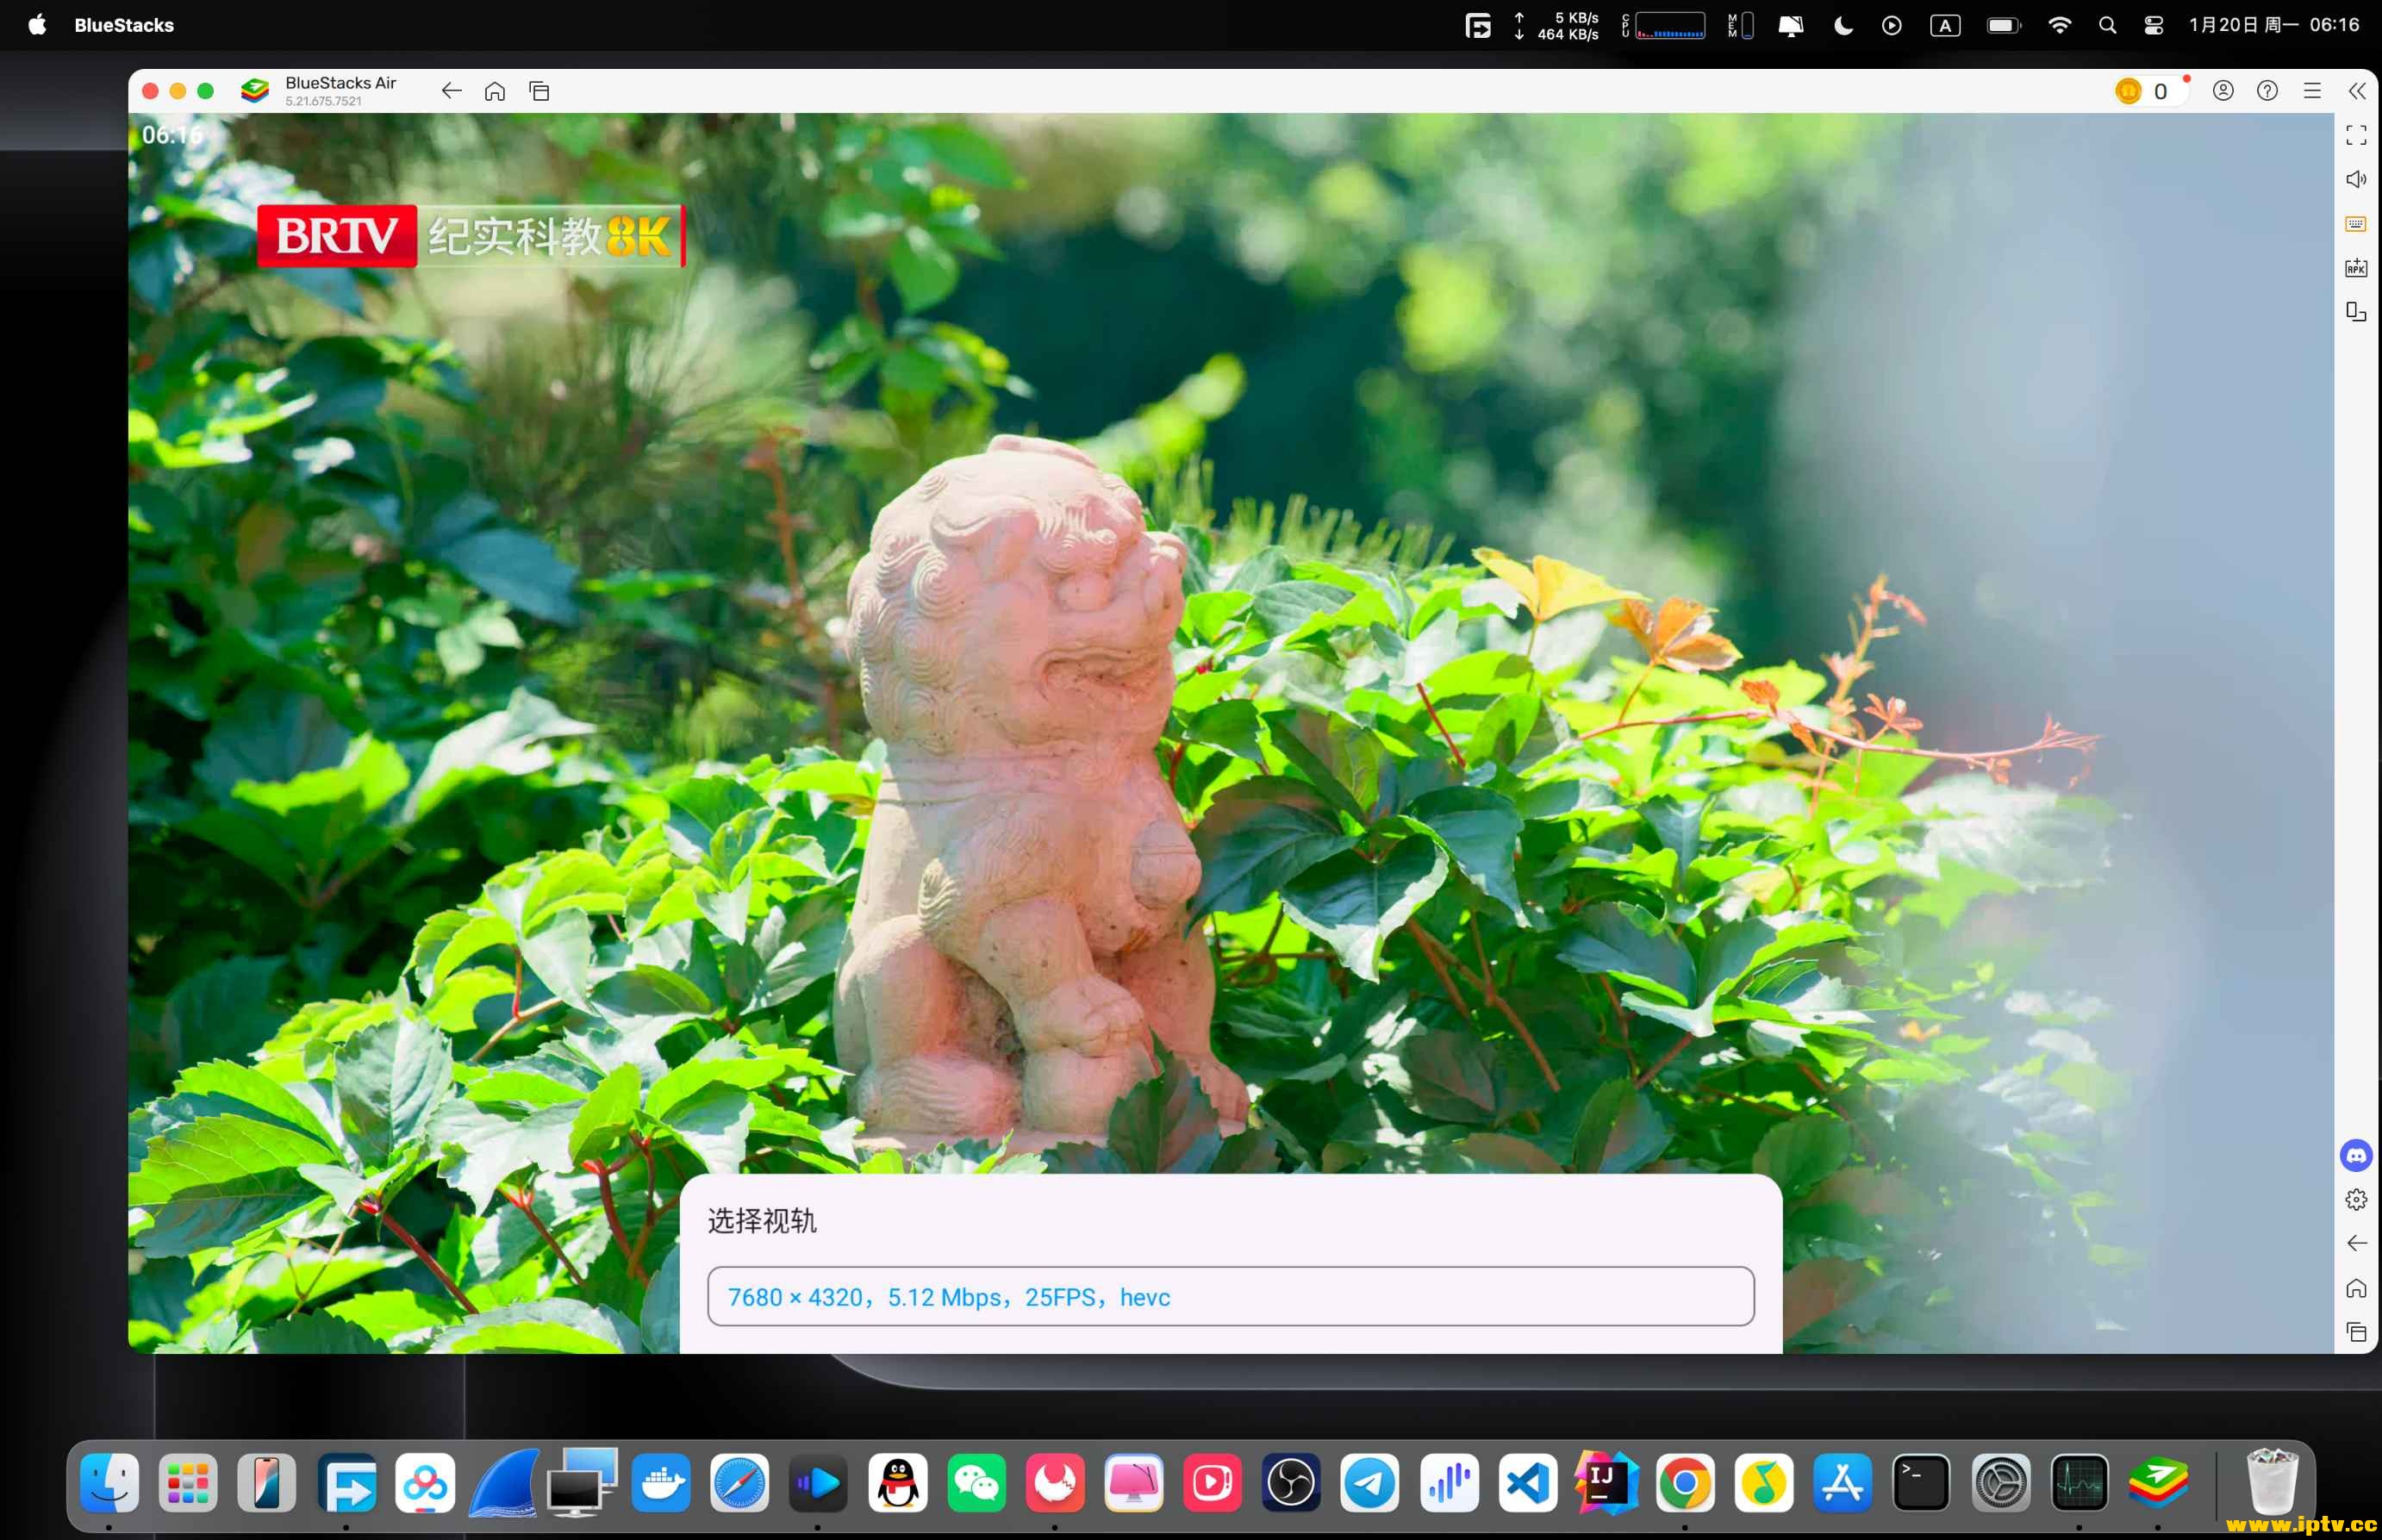Image resolution: width=2382 pixels, height=1540 pixels.
Task: Click the input source A icon
Action: [1944, 25]
